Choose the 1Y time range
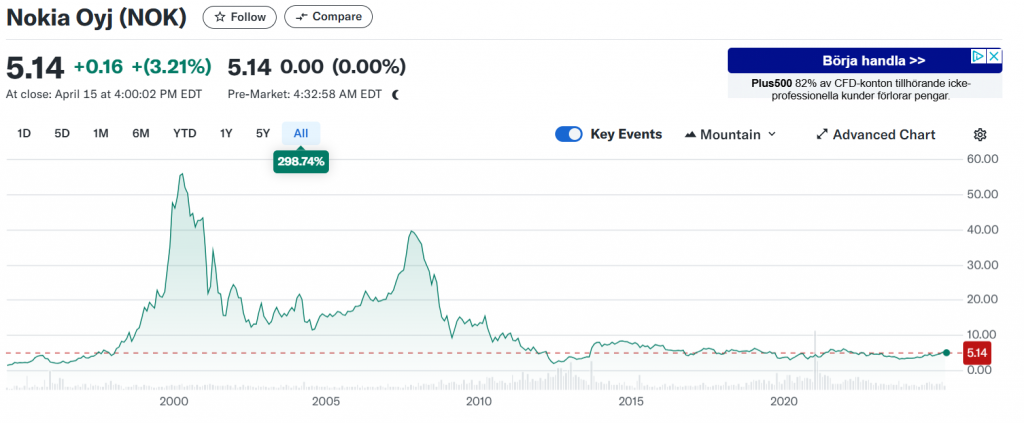 226,133
